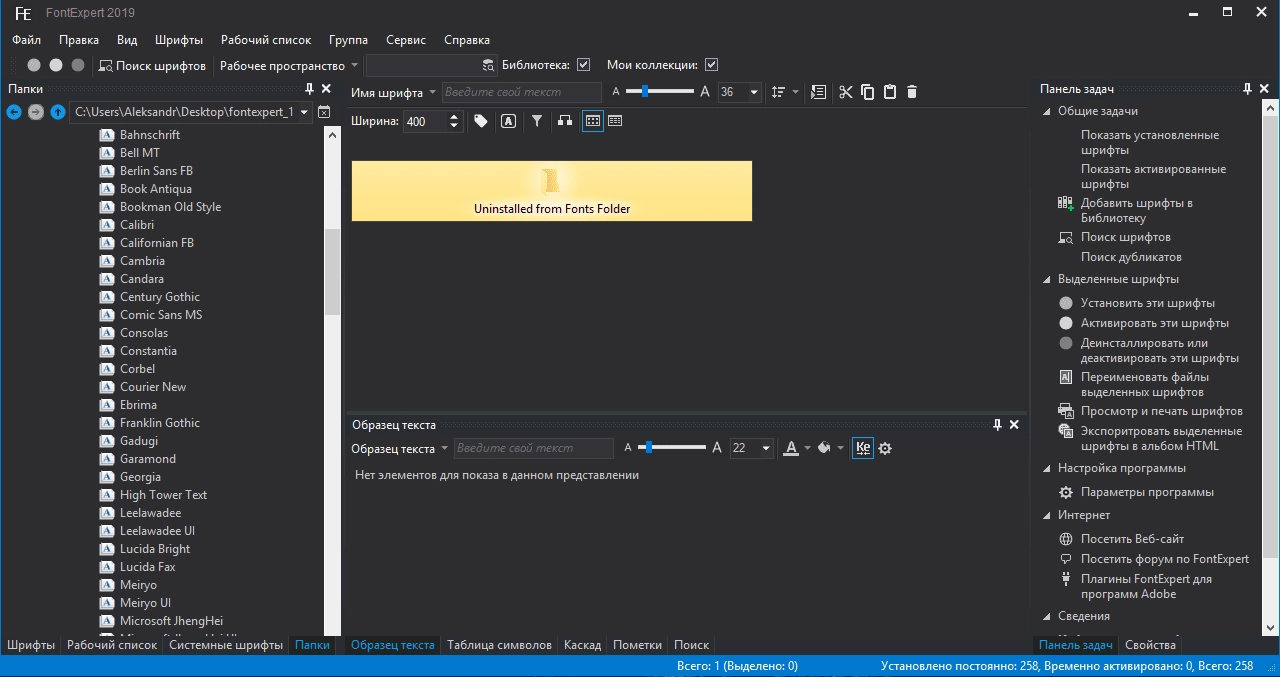Uncheck the Библиотека checkbox
The width and height of the screenshot is (1280, 677).
584,65
